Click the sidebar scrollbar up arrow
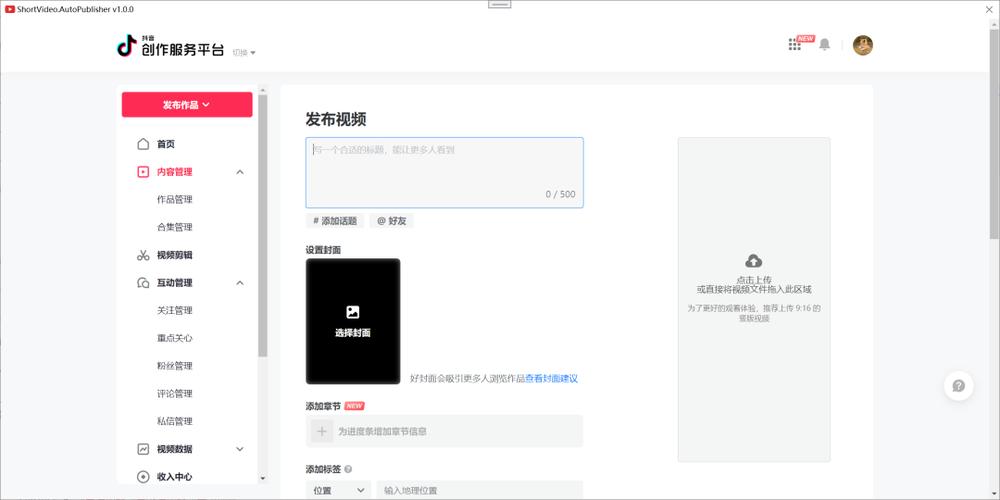This screenshot has width=1000, height=500. pos(263,89)
